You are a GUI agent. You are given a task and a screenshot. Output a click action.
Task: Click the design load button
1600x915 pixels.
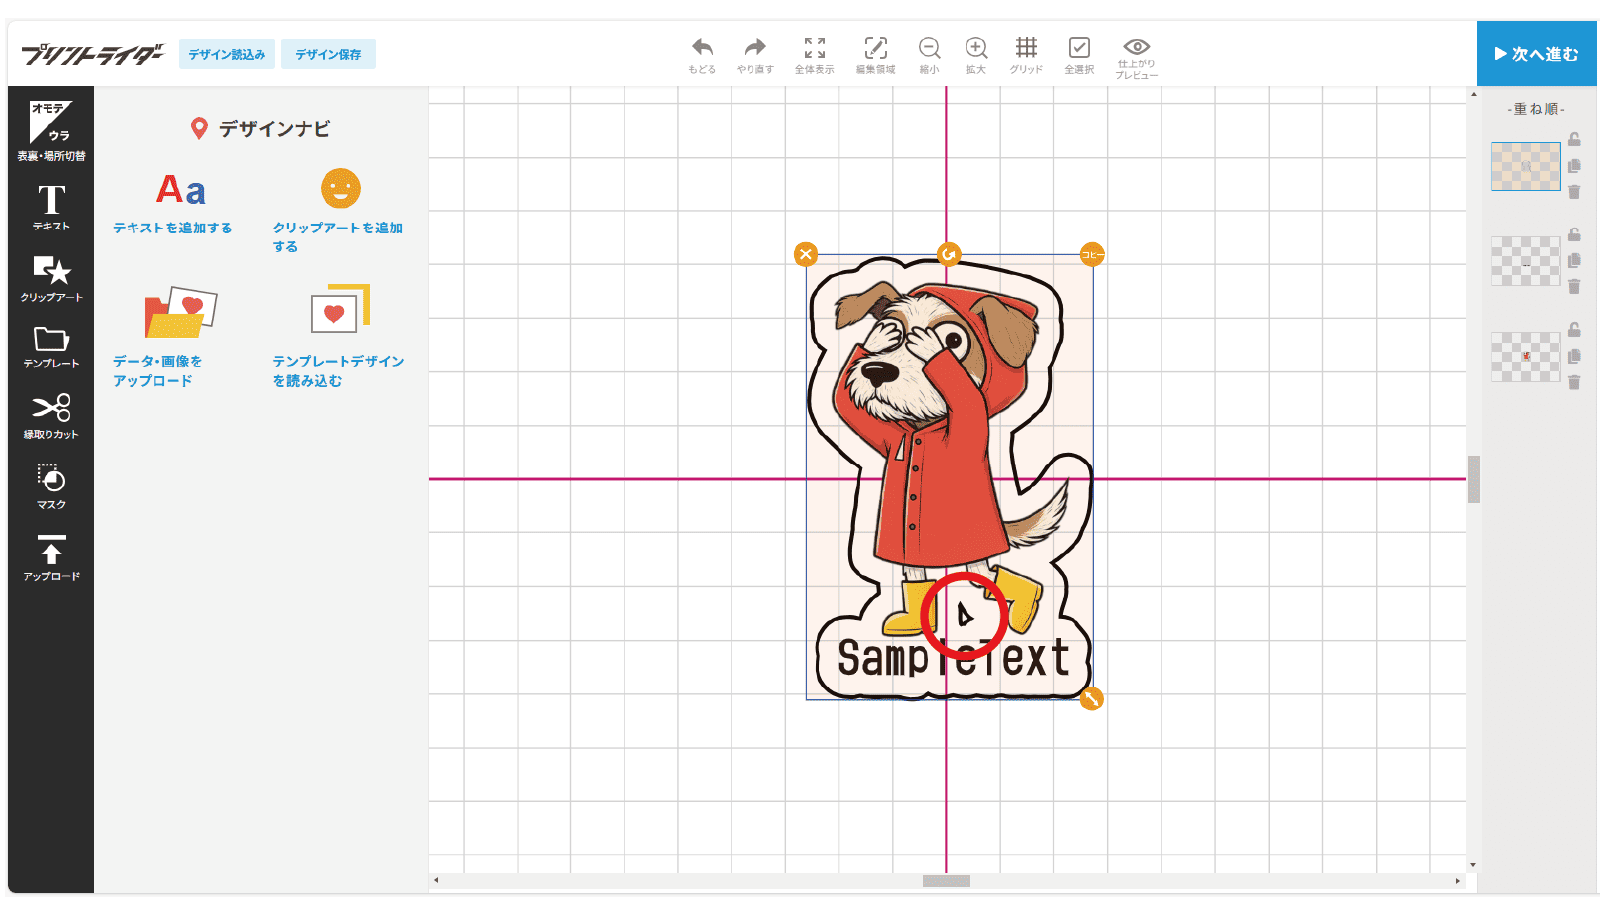(x=227, y=54)
